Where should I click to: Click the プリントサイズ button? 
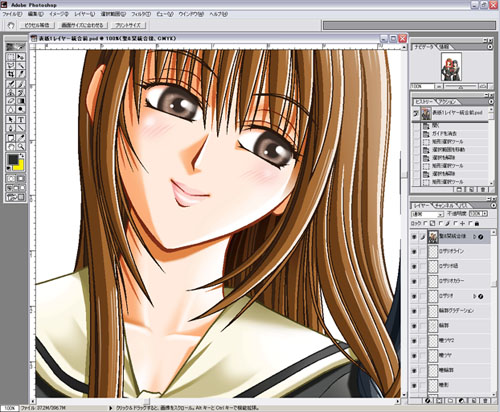[128, 25]
